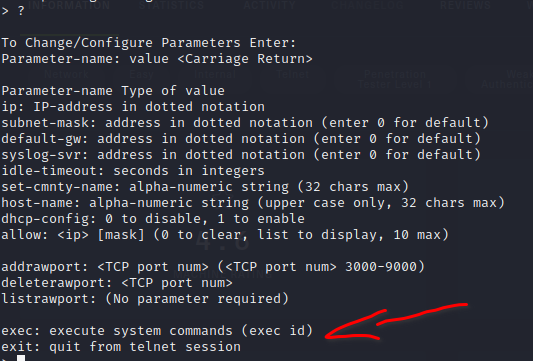Click the Telnet tag

[x=293, y=74]
